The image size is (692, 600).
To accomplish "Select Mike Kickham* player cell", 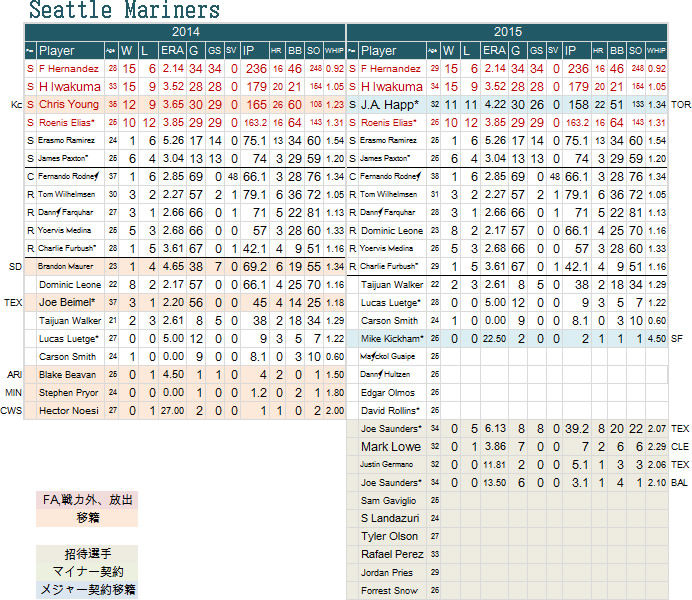I will pyautogui.click(x=392, y=339).
